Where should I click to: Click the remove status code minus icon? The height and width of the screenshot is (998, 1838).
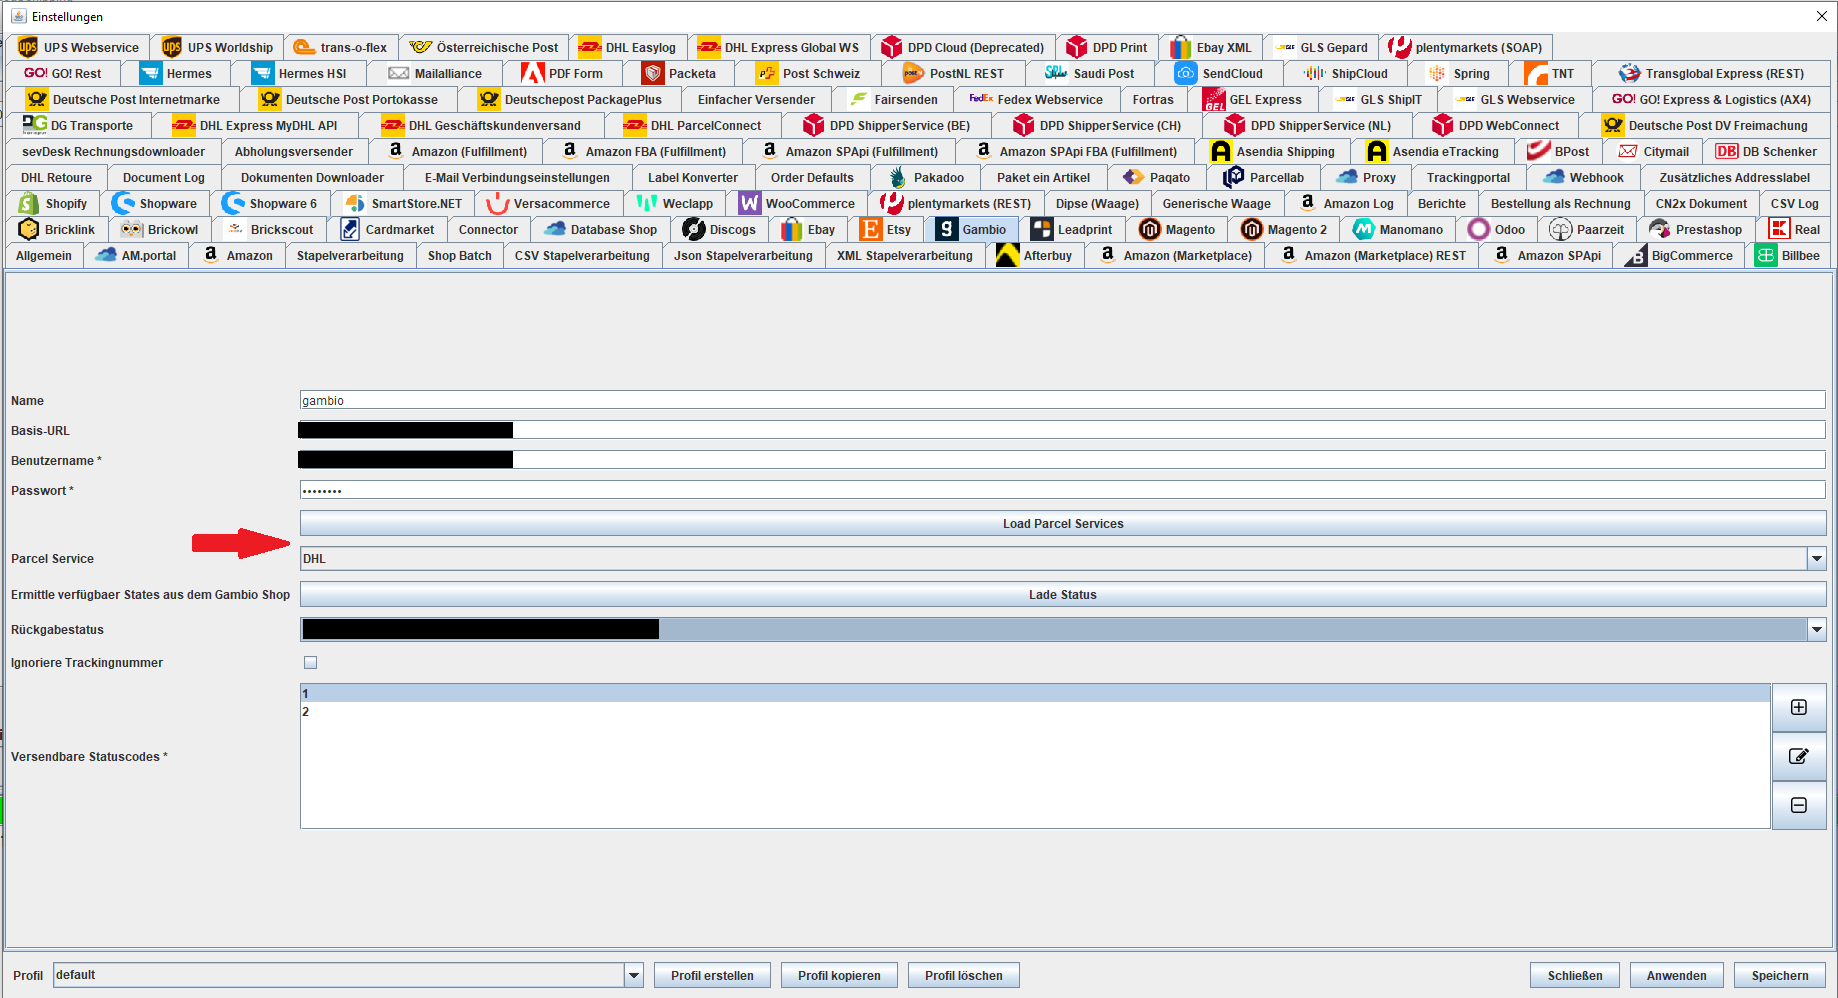tap(1798, 805)
